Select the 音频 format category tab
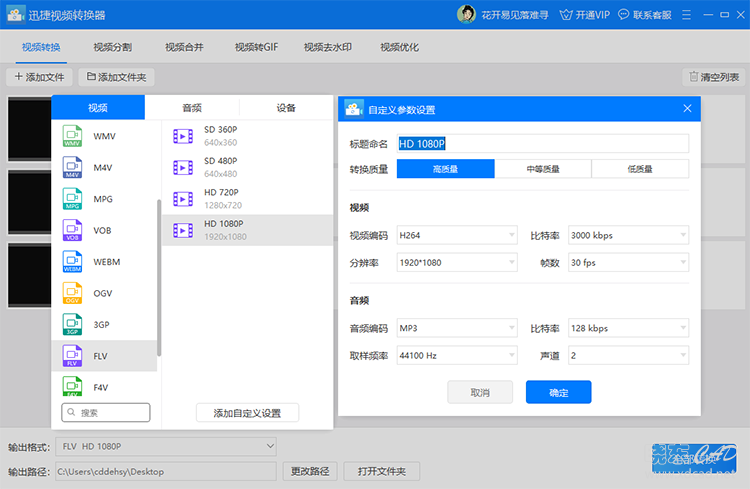The image size is (750, 489). coord(192,108)
